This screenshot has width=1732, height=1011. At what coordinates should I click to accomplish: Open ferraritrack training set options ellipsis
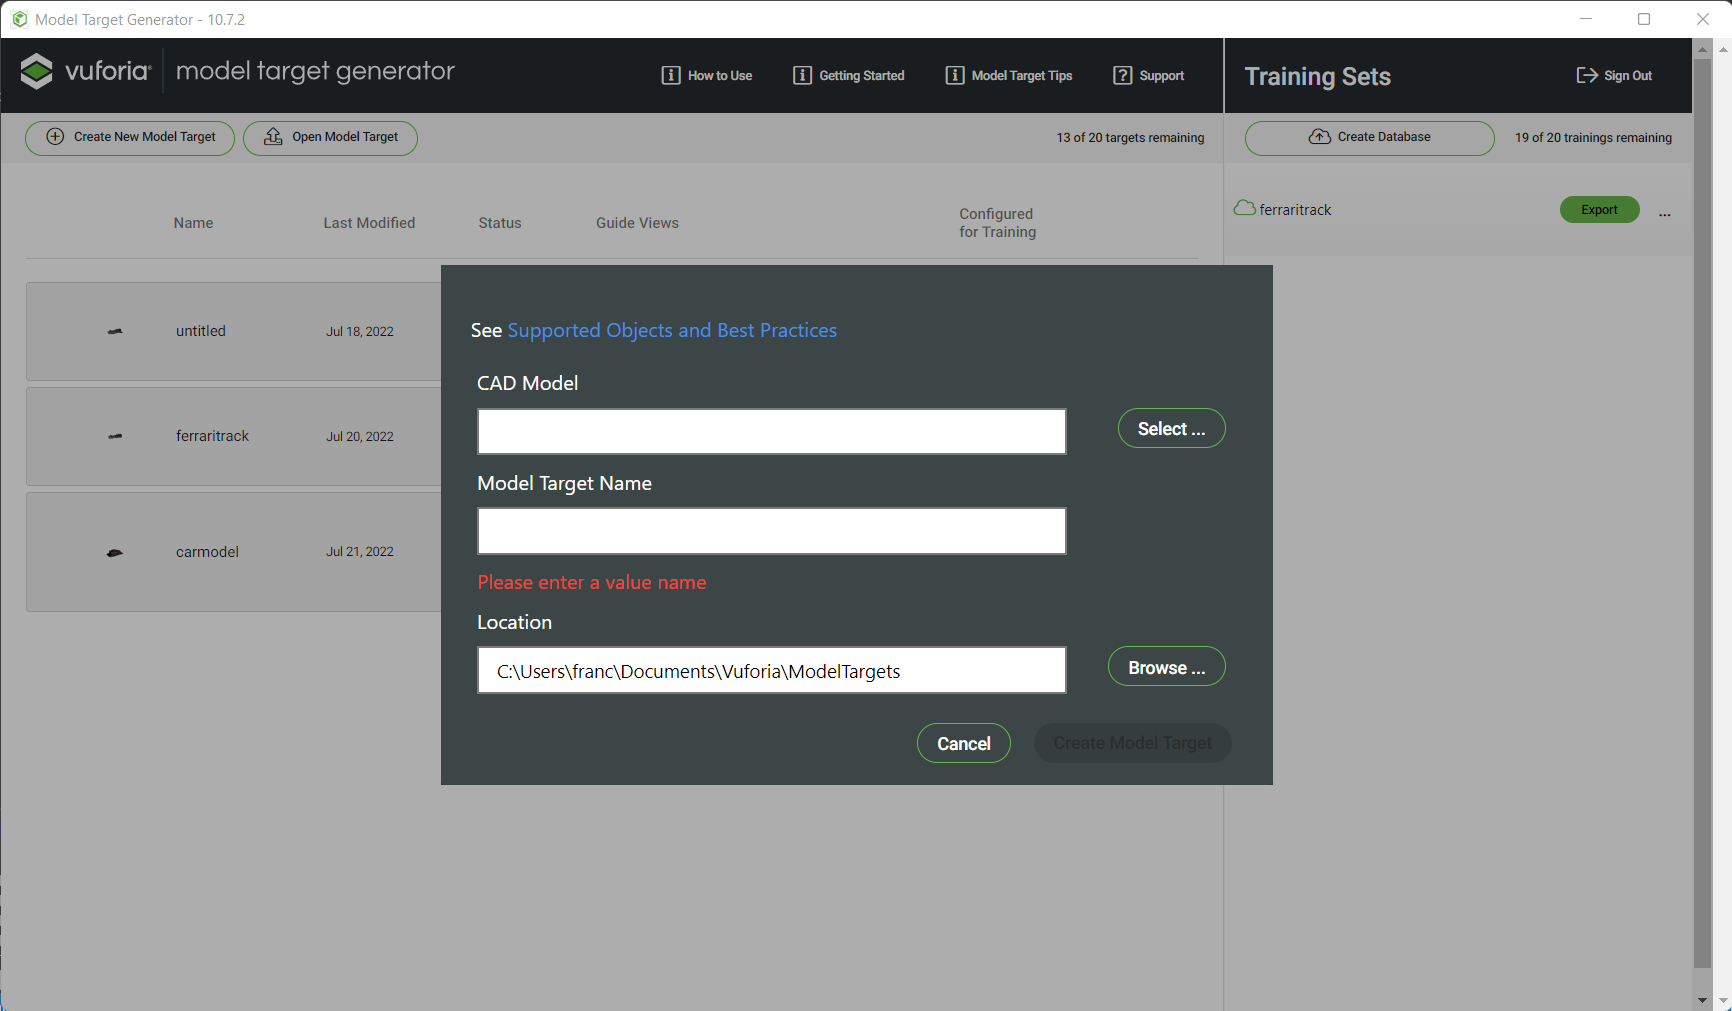tap(1665, 214)
